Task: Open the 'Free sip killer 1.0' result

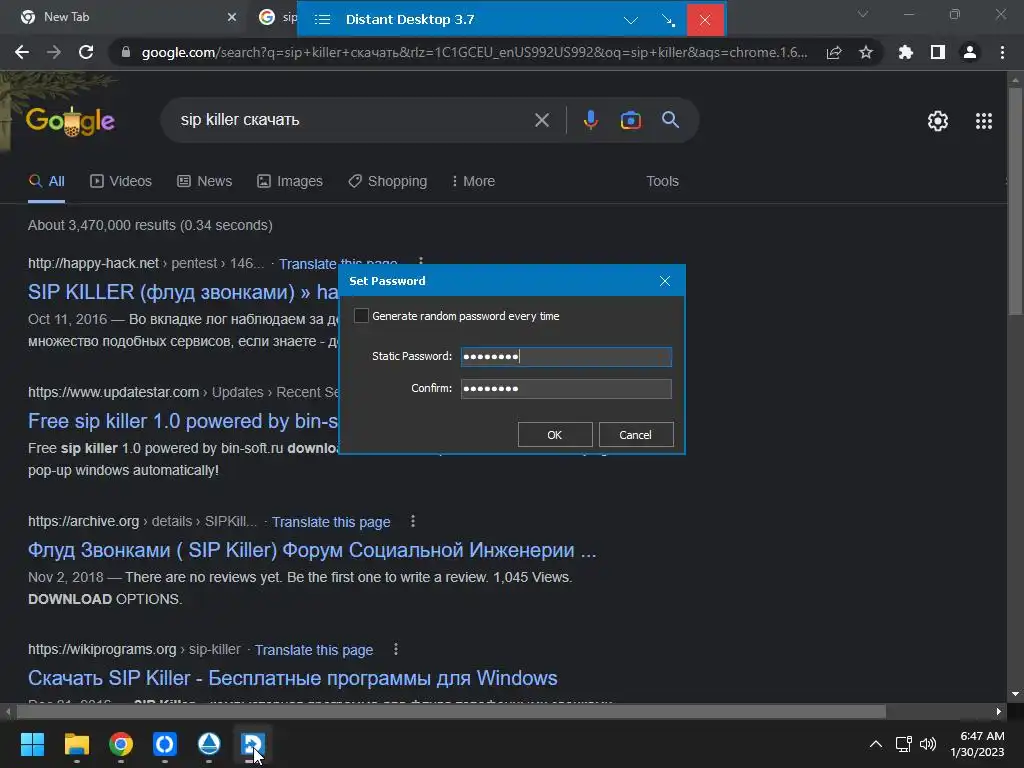Action: point(183,421)
